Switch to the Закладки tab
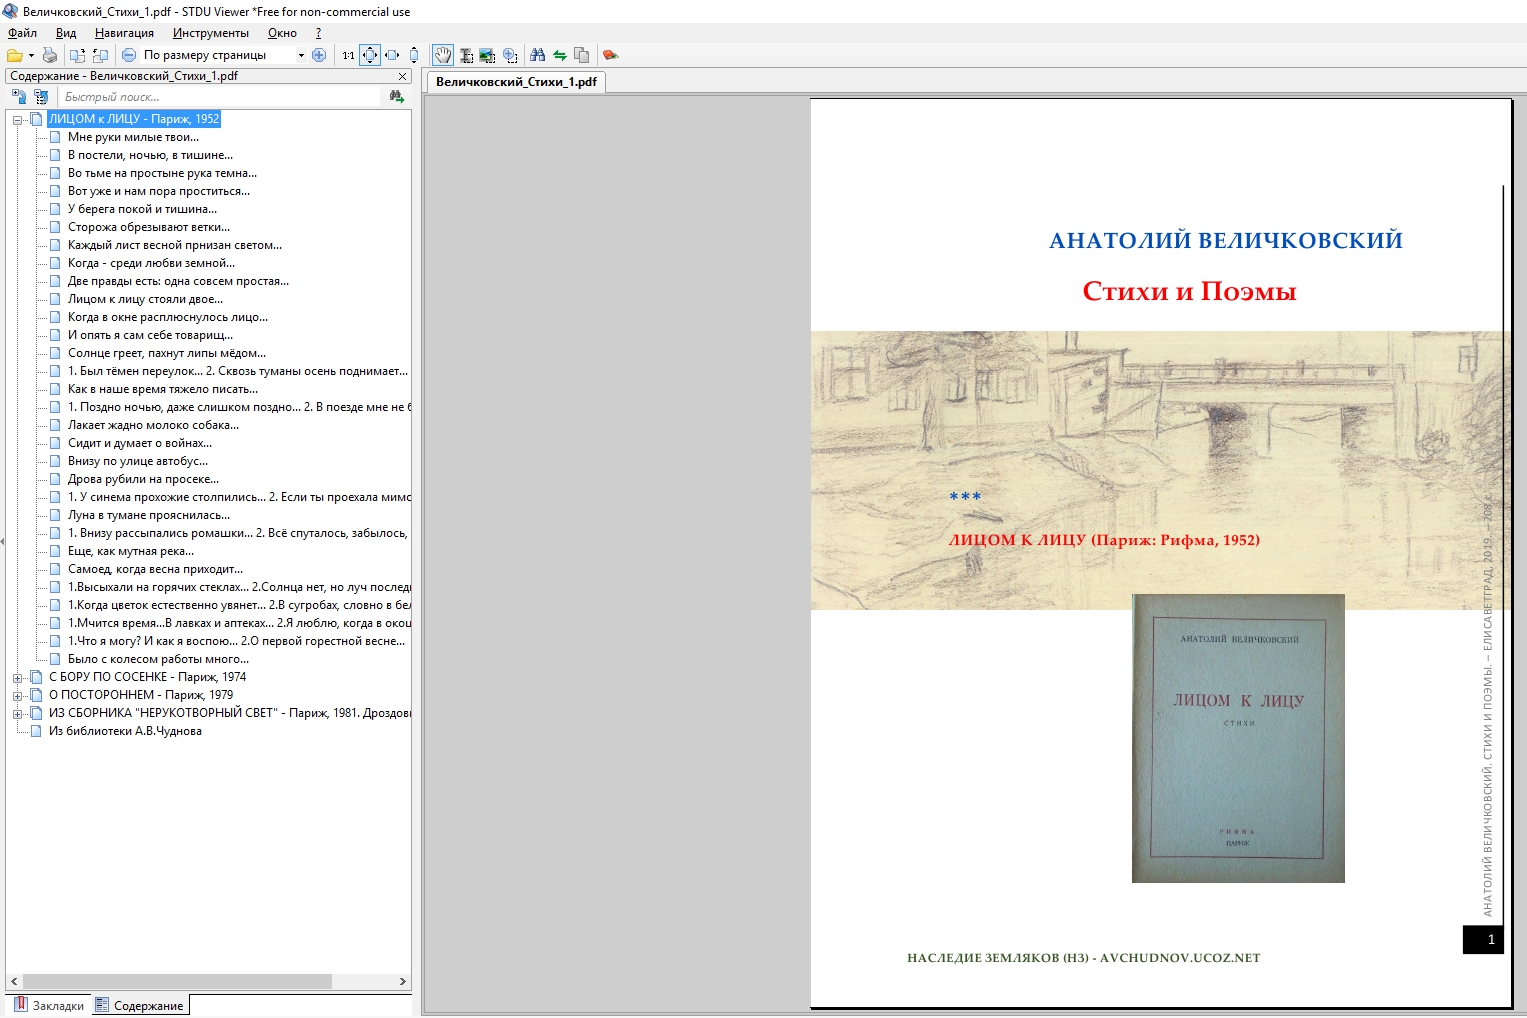Screen dimensions: 1527x1018 (x=49, y=1005)
